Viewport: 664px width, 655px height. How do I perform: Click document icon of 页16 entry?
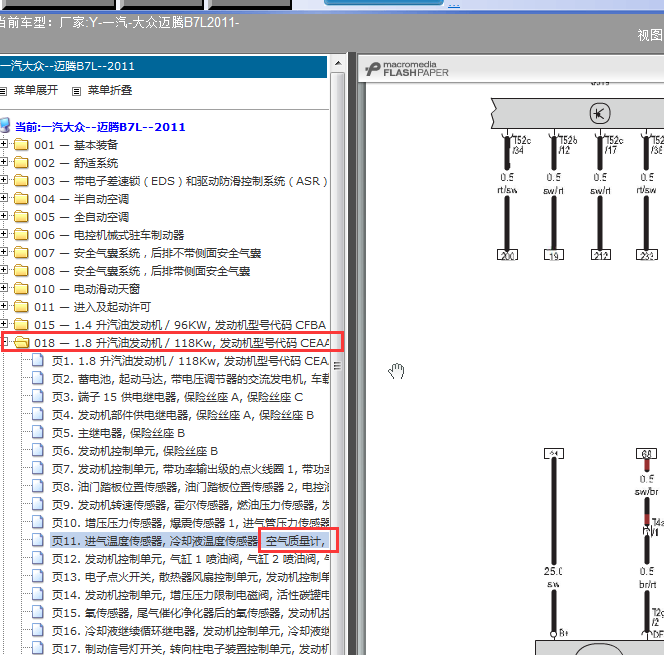click(x=38, y=630)
